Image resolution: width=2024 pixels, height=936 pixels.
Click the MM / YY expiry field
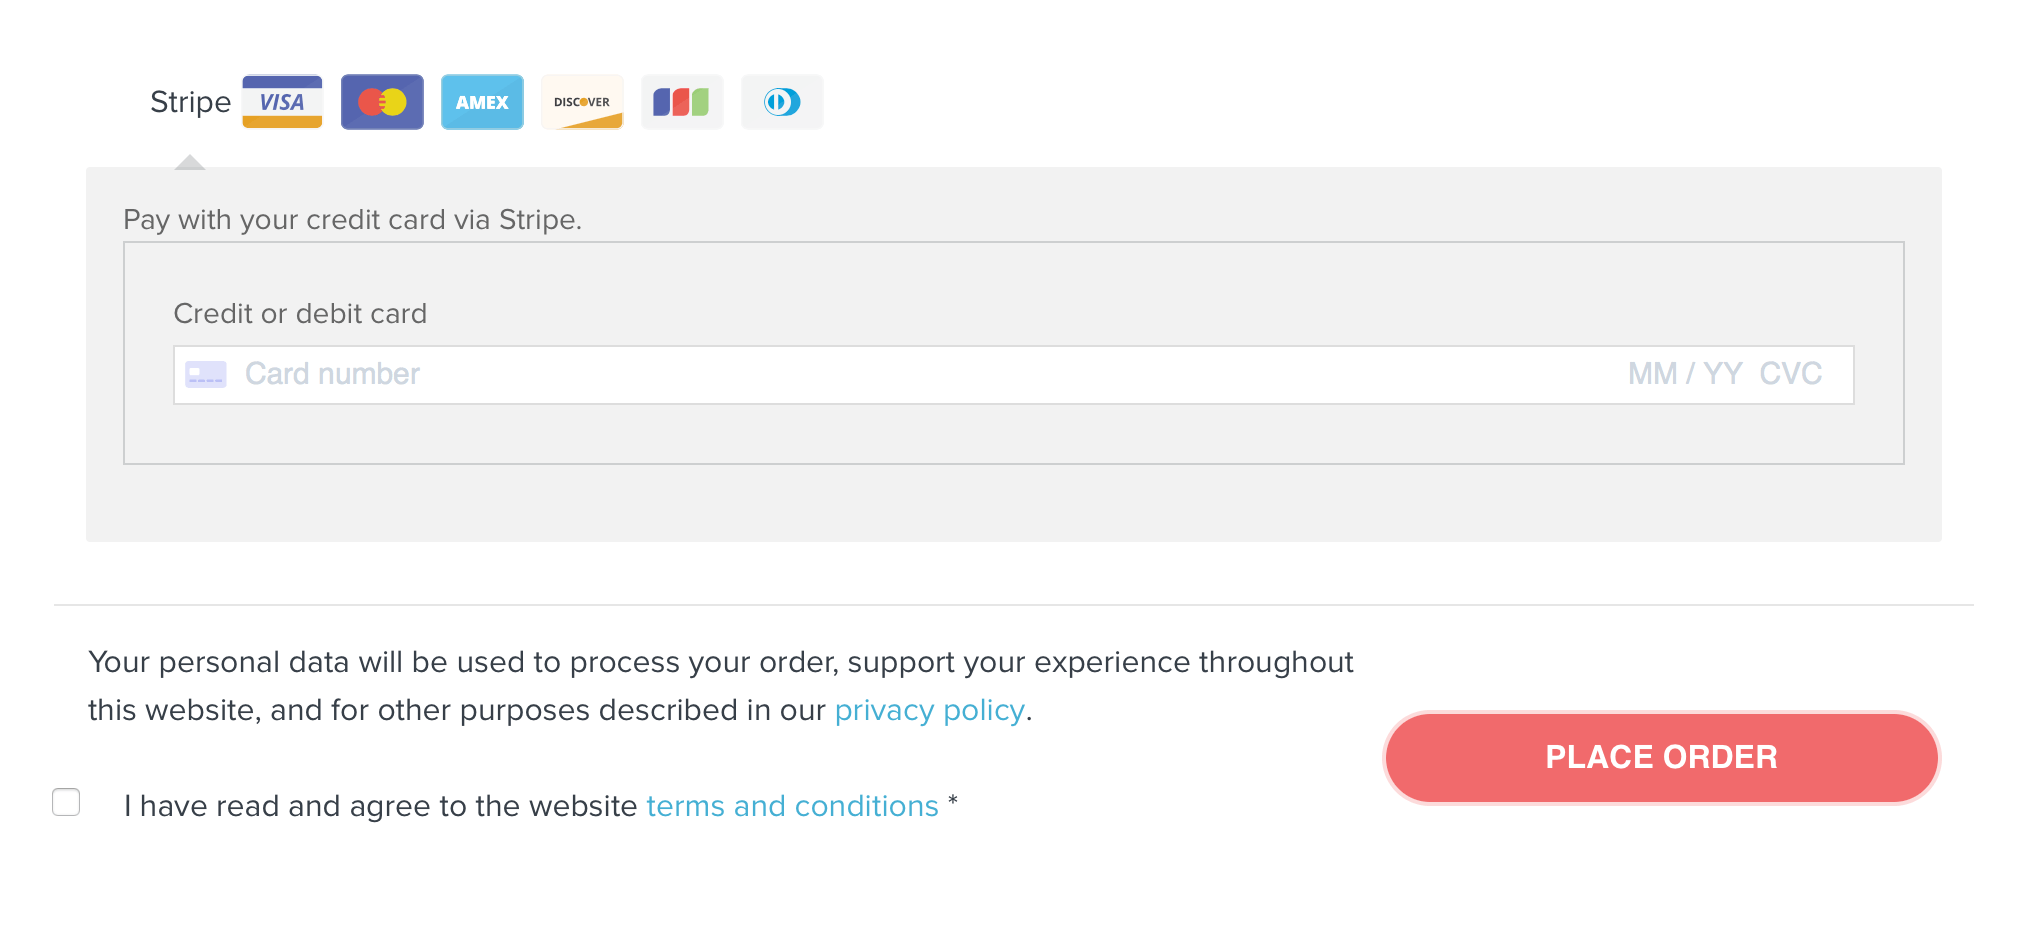pyautogui.click(x=1684, y=375)
